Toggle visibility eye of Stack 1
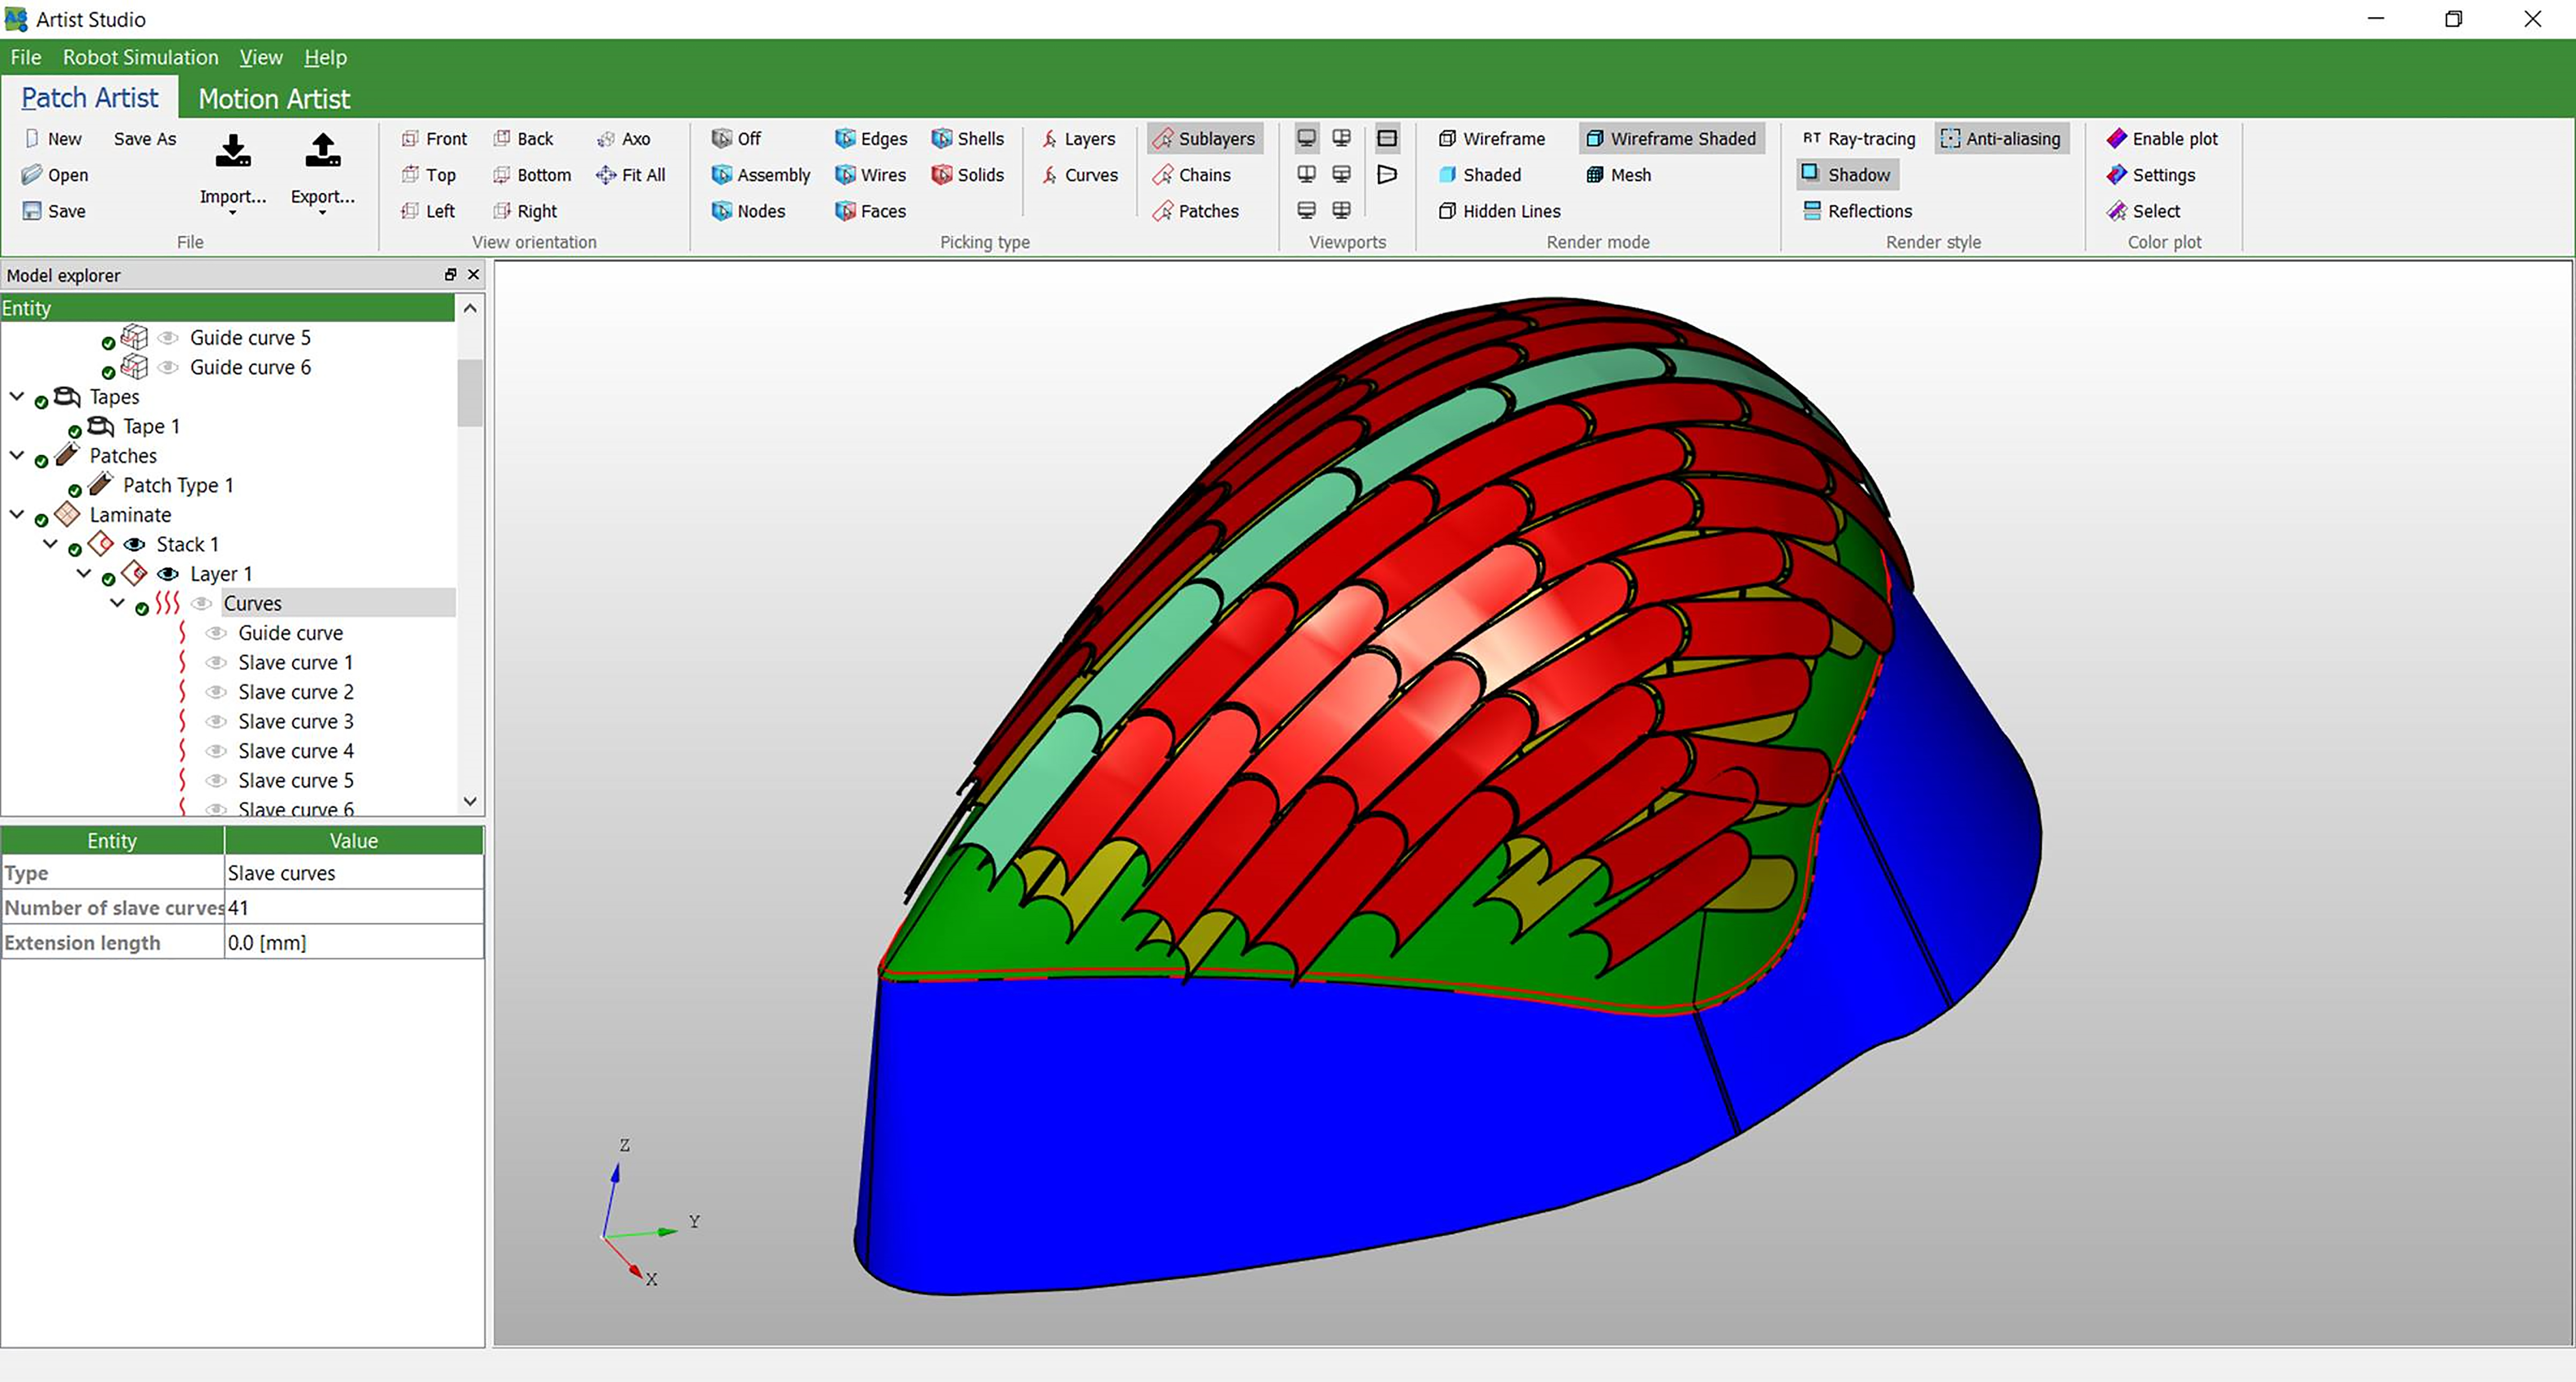Image resolution: width=2576 pixels, height=1382 pixels. click(134, 545)
